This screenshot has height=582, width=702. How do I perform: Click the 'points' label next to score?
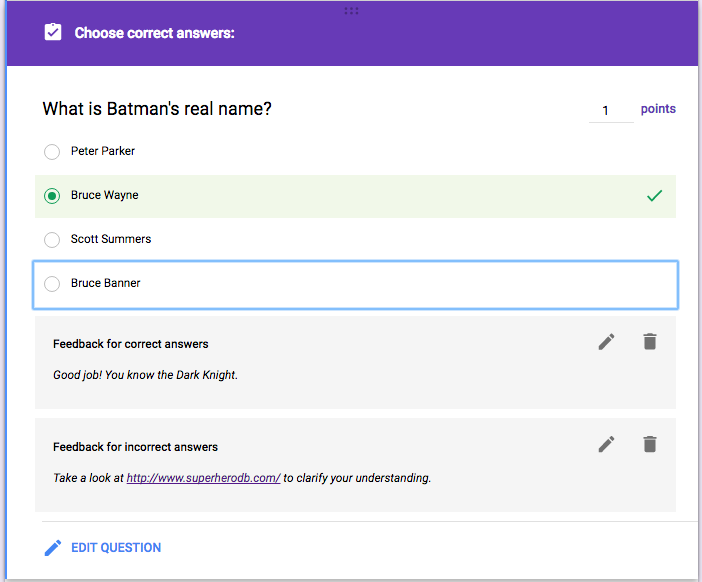pos(658,109)
